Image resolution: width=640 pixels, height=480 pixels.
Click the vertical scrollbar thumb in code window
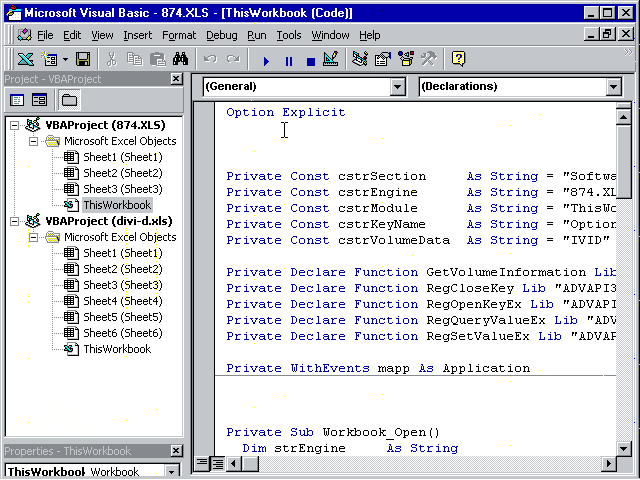point(623,162)
